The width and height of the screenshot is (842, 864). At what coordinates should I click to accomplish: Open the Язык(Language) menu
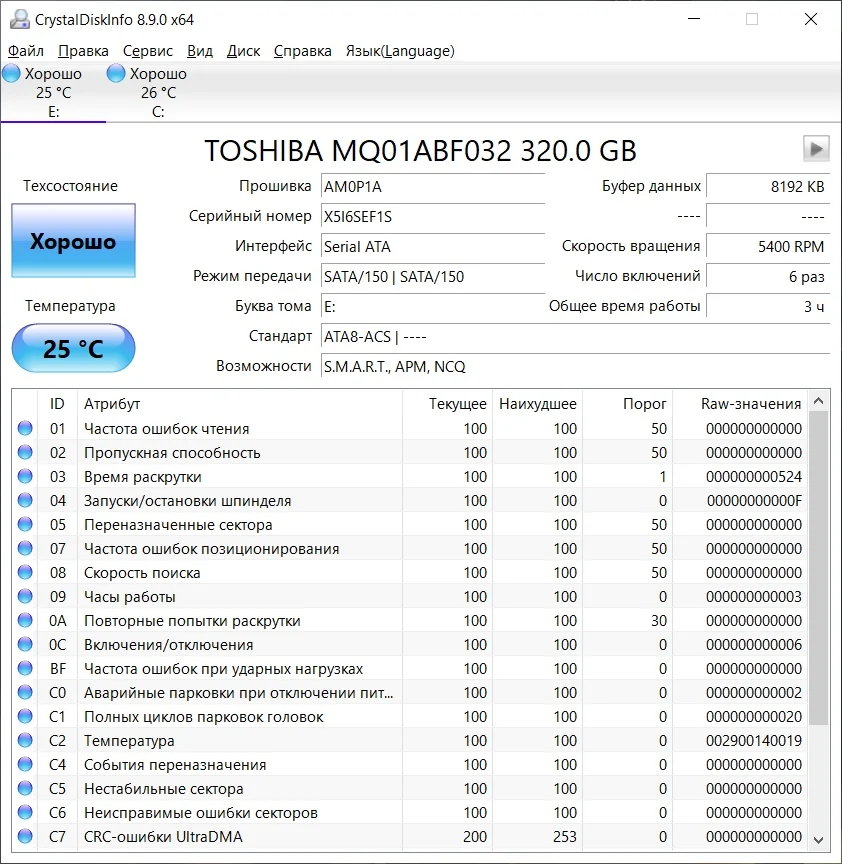click(400, 51)
